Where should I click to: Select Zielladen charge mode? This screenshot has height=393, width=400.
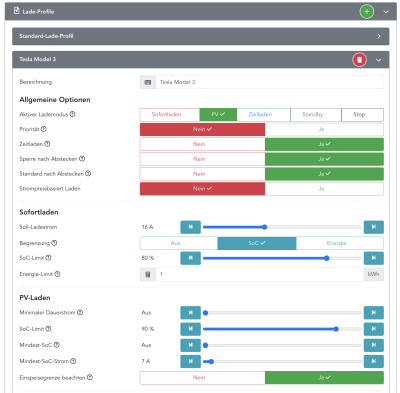pos(264,115)
